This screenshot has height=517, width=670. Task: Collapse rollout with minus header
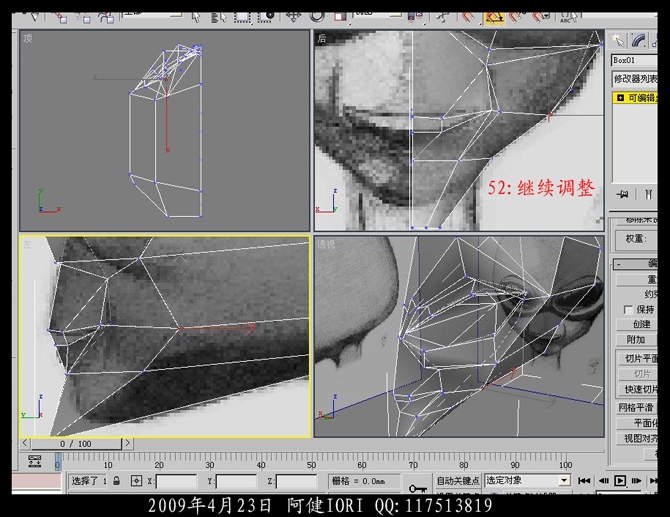(635, 264)
